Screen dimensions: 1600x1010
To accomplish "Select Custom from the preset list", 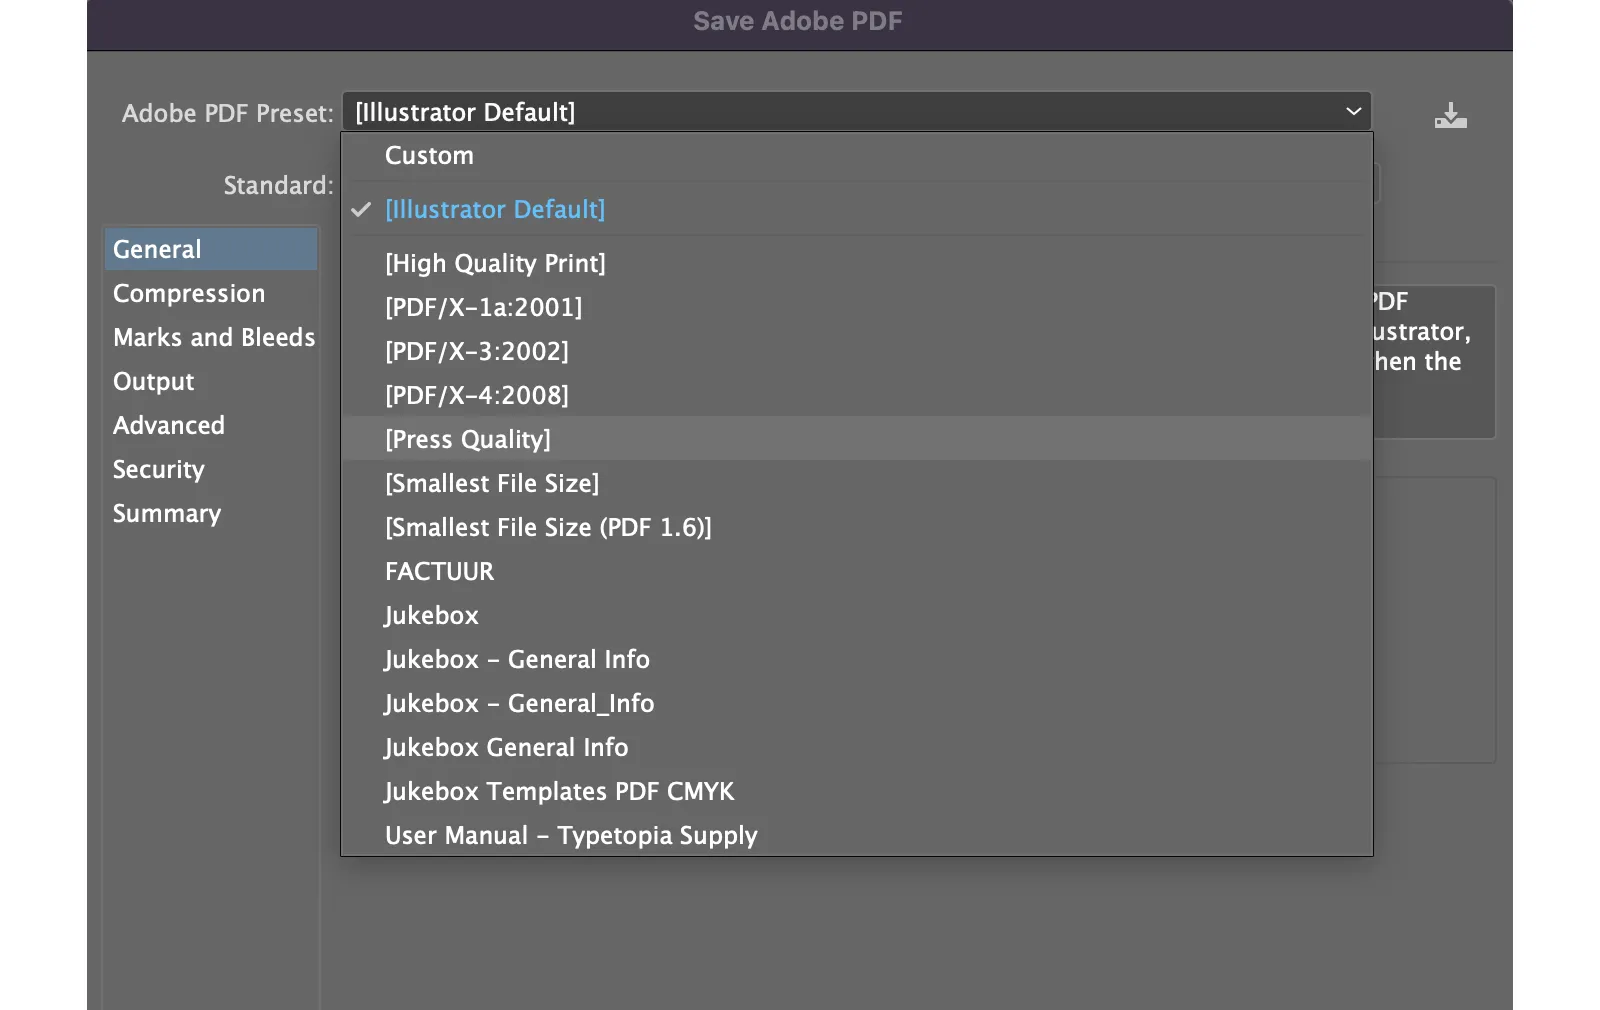I will [x=429, y=155].
